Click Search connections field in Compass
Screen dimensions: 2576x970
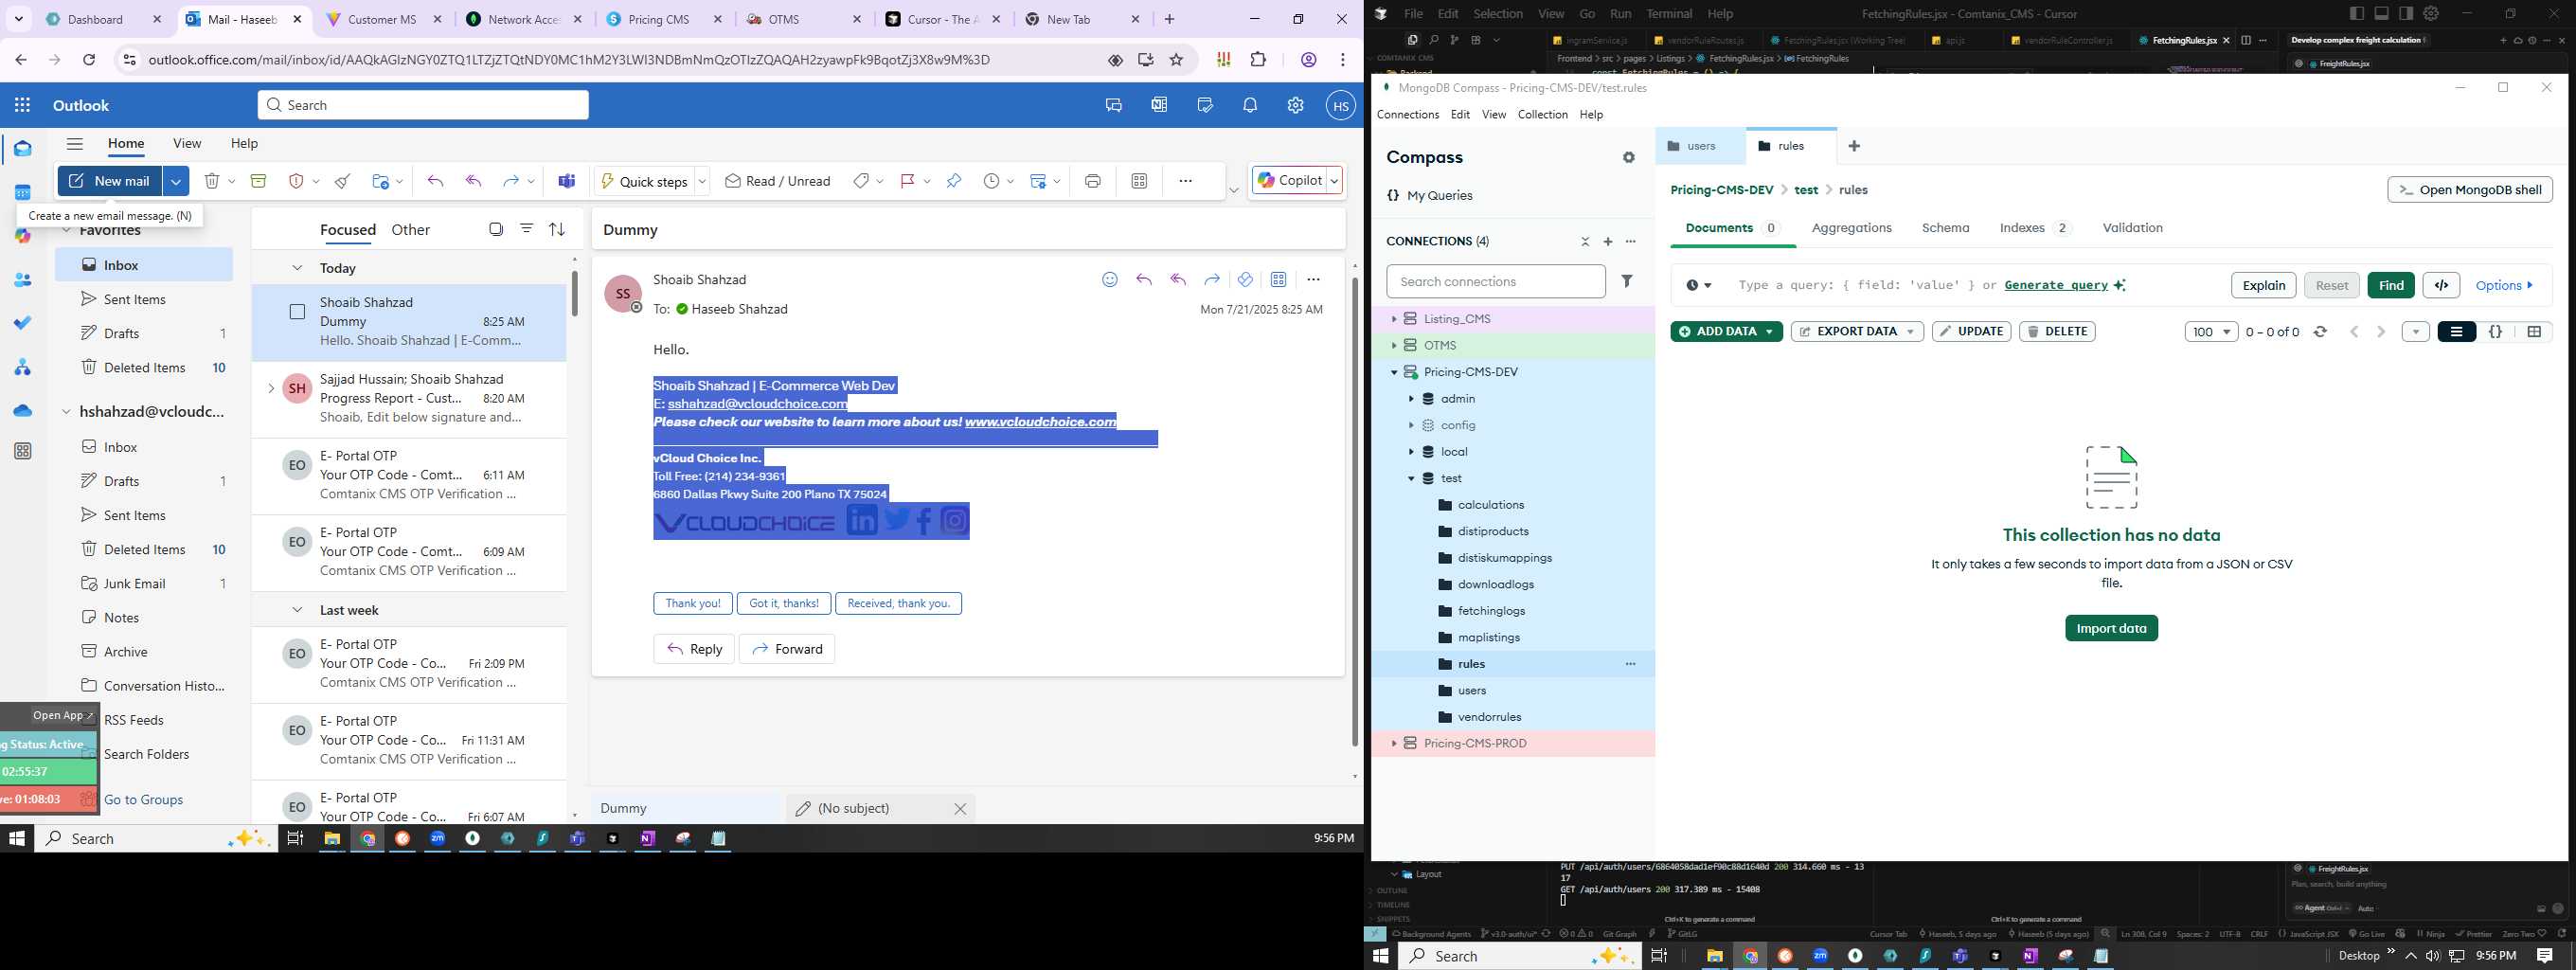click(x=1495, y=282)
